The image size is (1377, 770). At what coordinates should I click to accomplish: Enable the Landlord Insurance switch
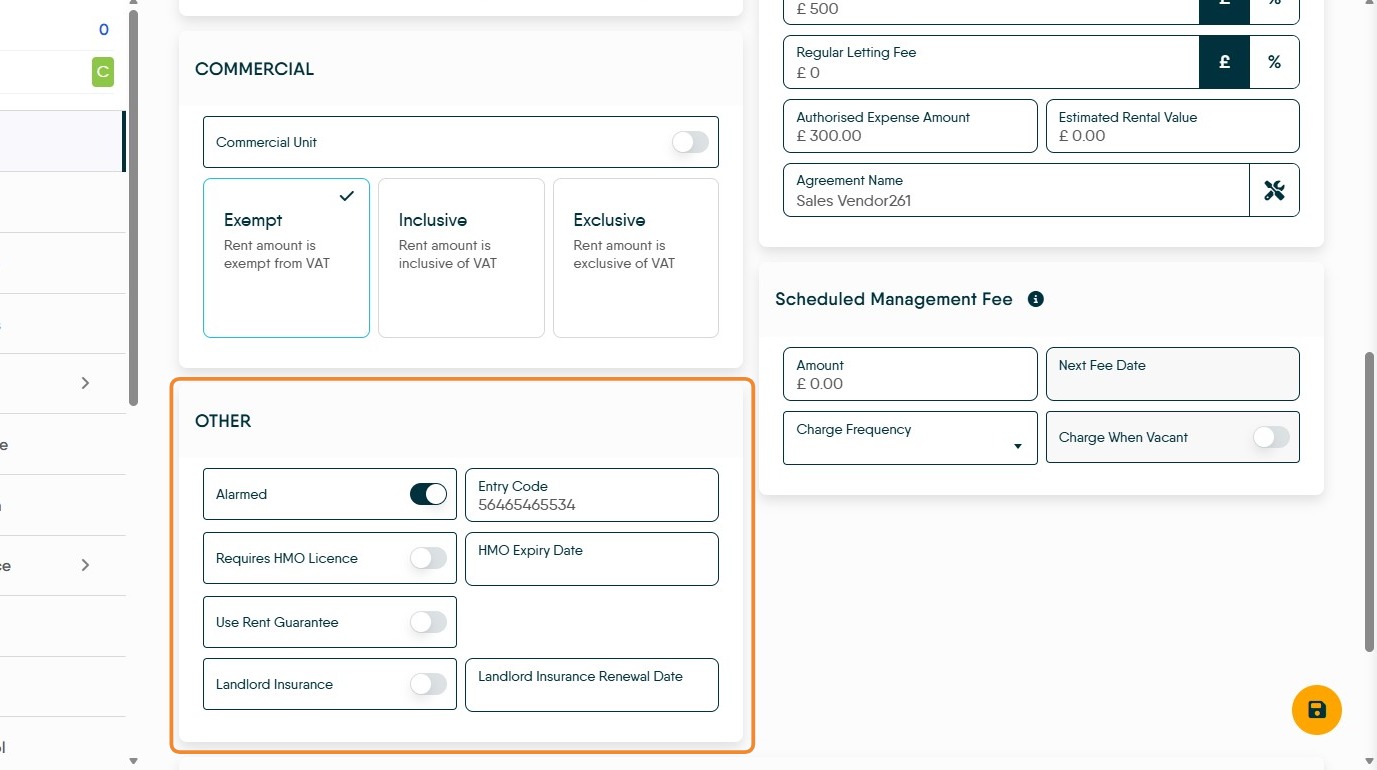tap(428, 684)
